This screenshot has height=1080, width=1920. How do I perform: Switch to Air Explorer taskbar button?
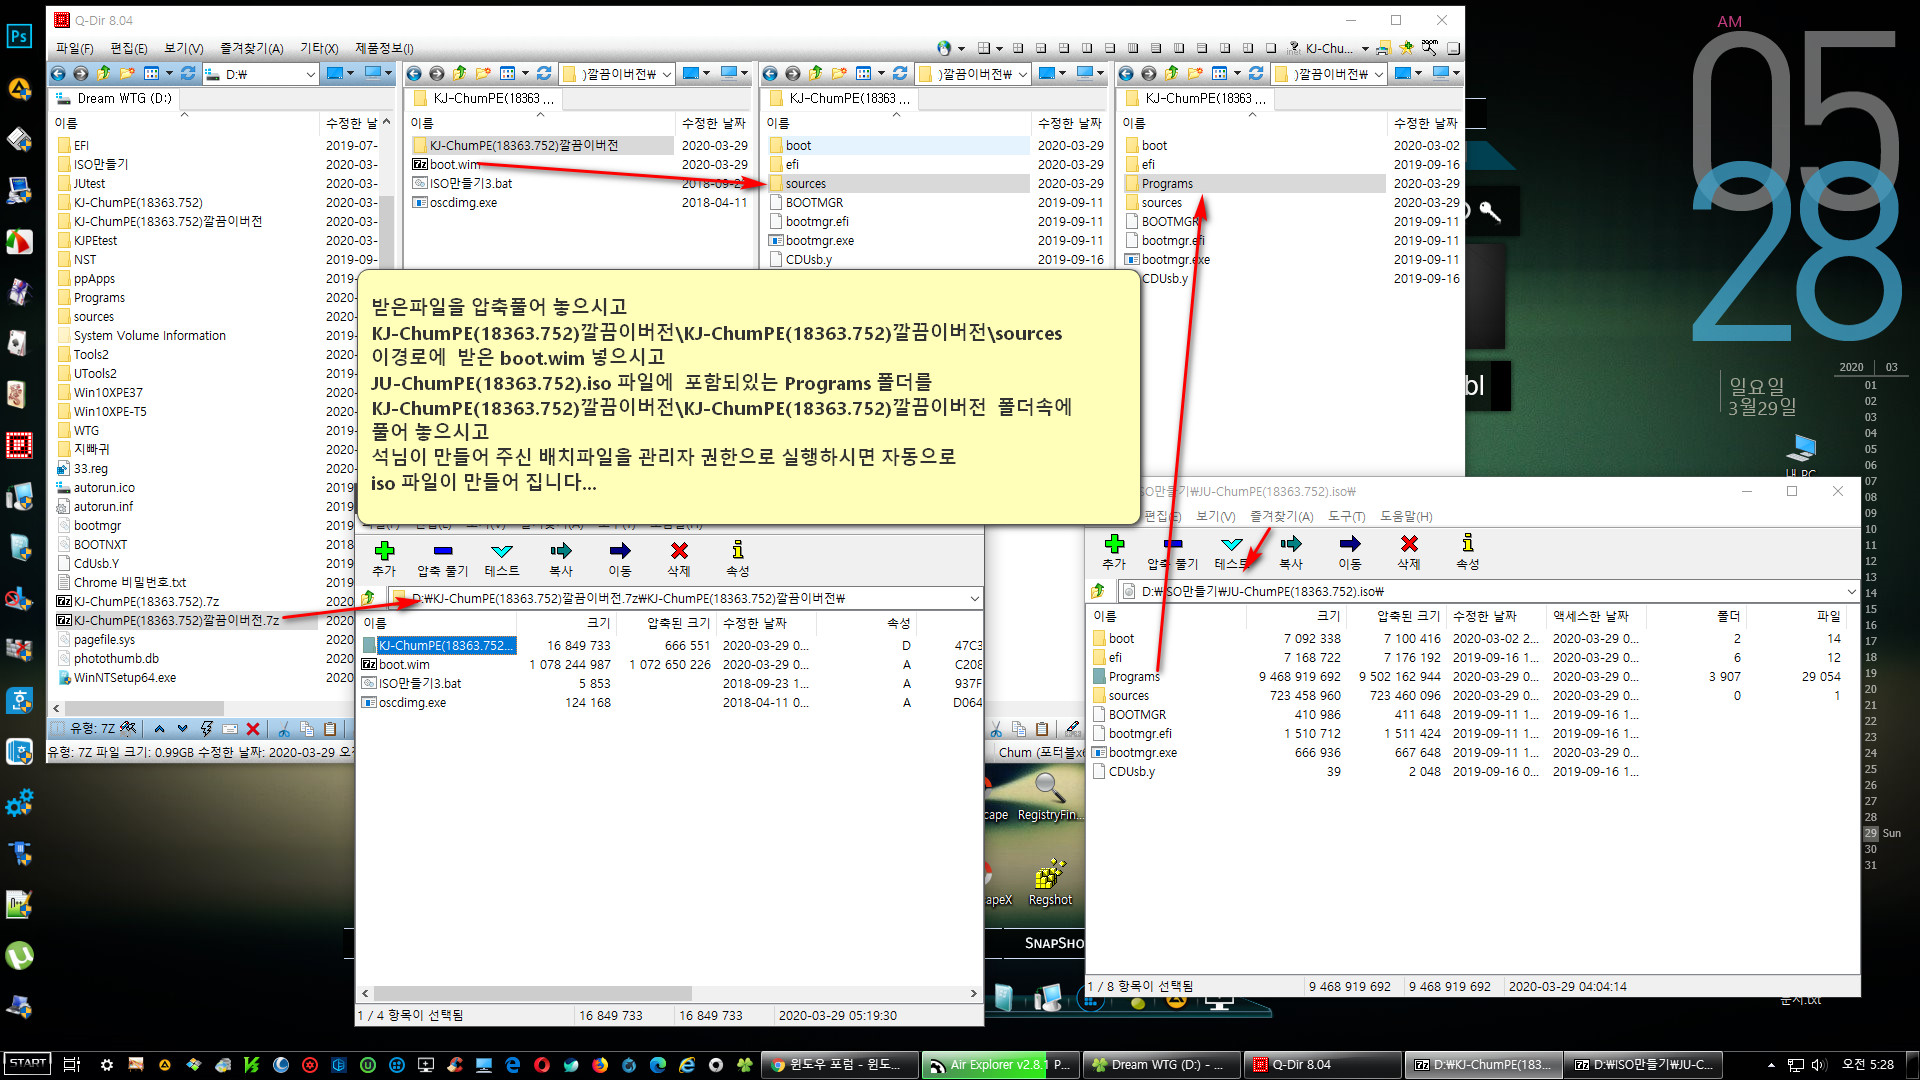click(999, 1065)
